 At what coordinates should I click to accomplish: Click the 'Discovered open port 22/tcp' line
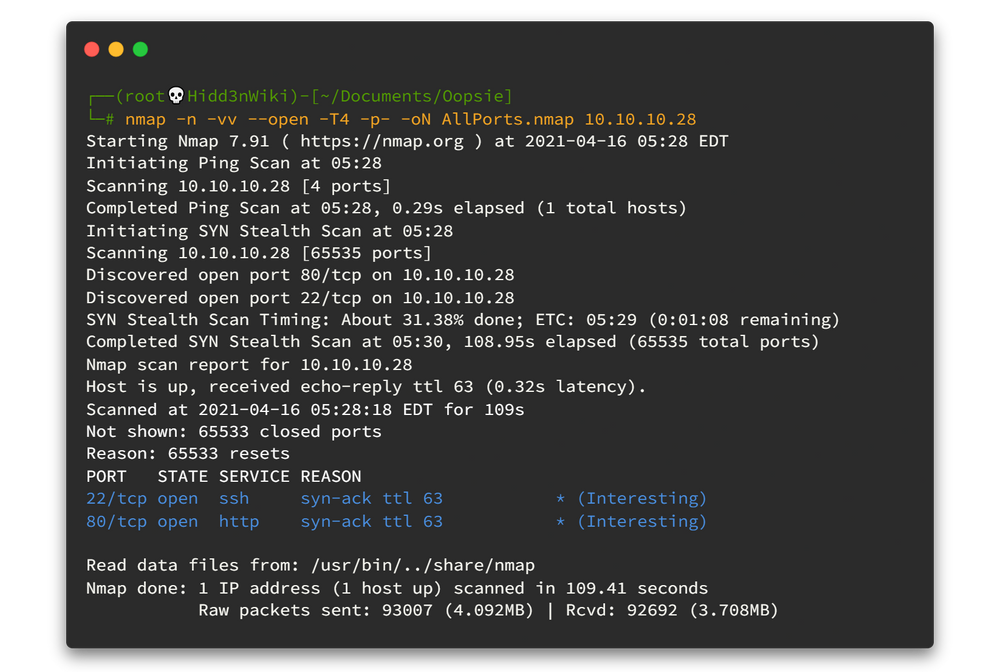click(x=300, y=298)
